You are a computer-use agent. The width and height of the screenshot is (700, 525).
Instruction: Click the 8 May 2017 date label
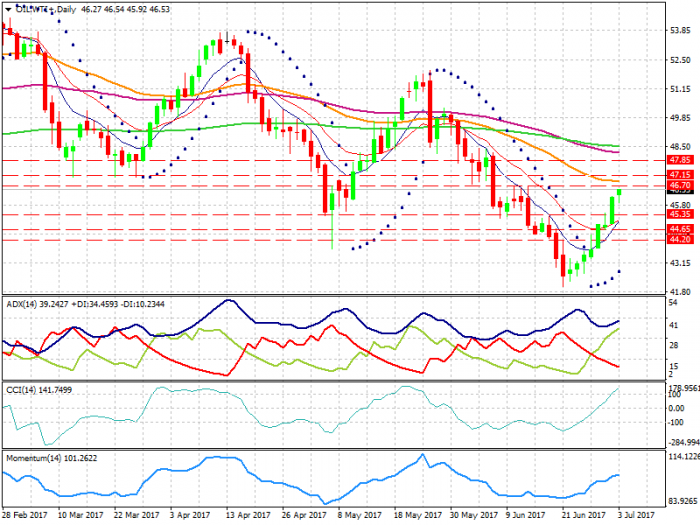359,515
